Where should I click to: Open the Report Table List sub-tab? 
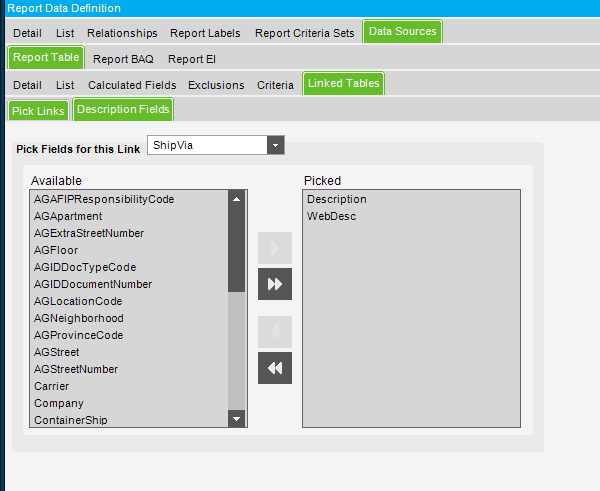[x=65, y=85]
